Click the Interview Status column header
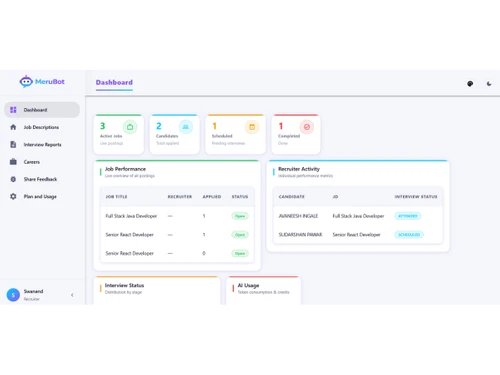 [416, 197]
